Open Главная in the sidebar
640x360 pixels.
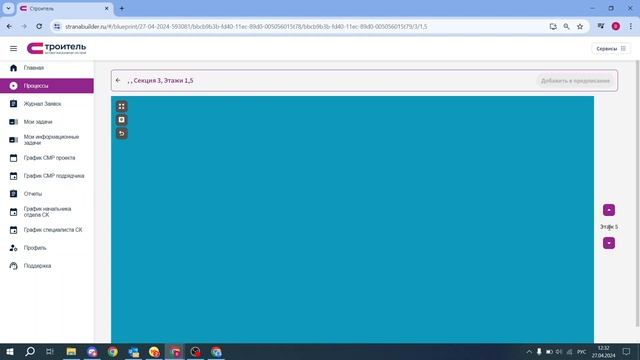(x=47, y=68)
